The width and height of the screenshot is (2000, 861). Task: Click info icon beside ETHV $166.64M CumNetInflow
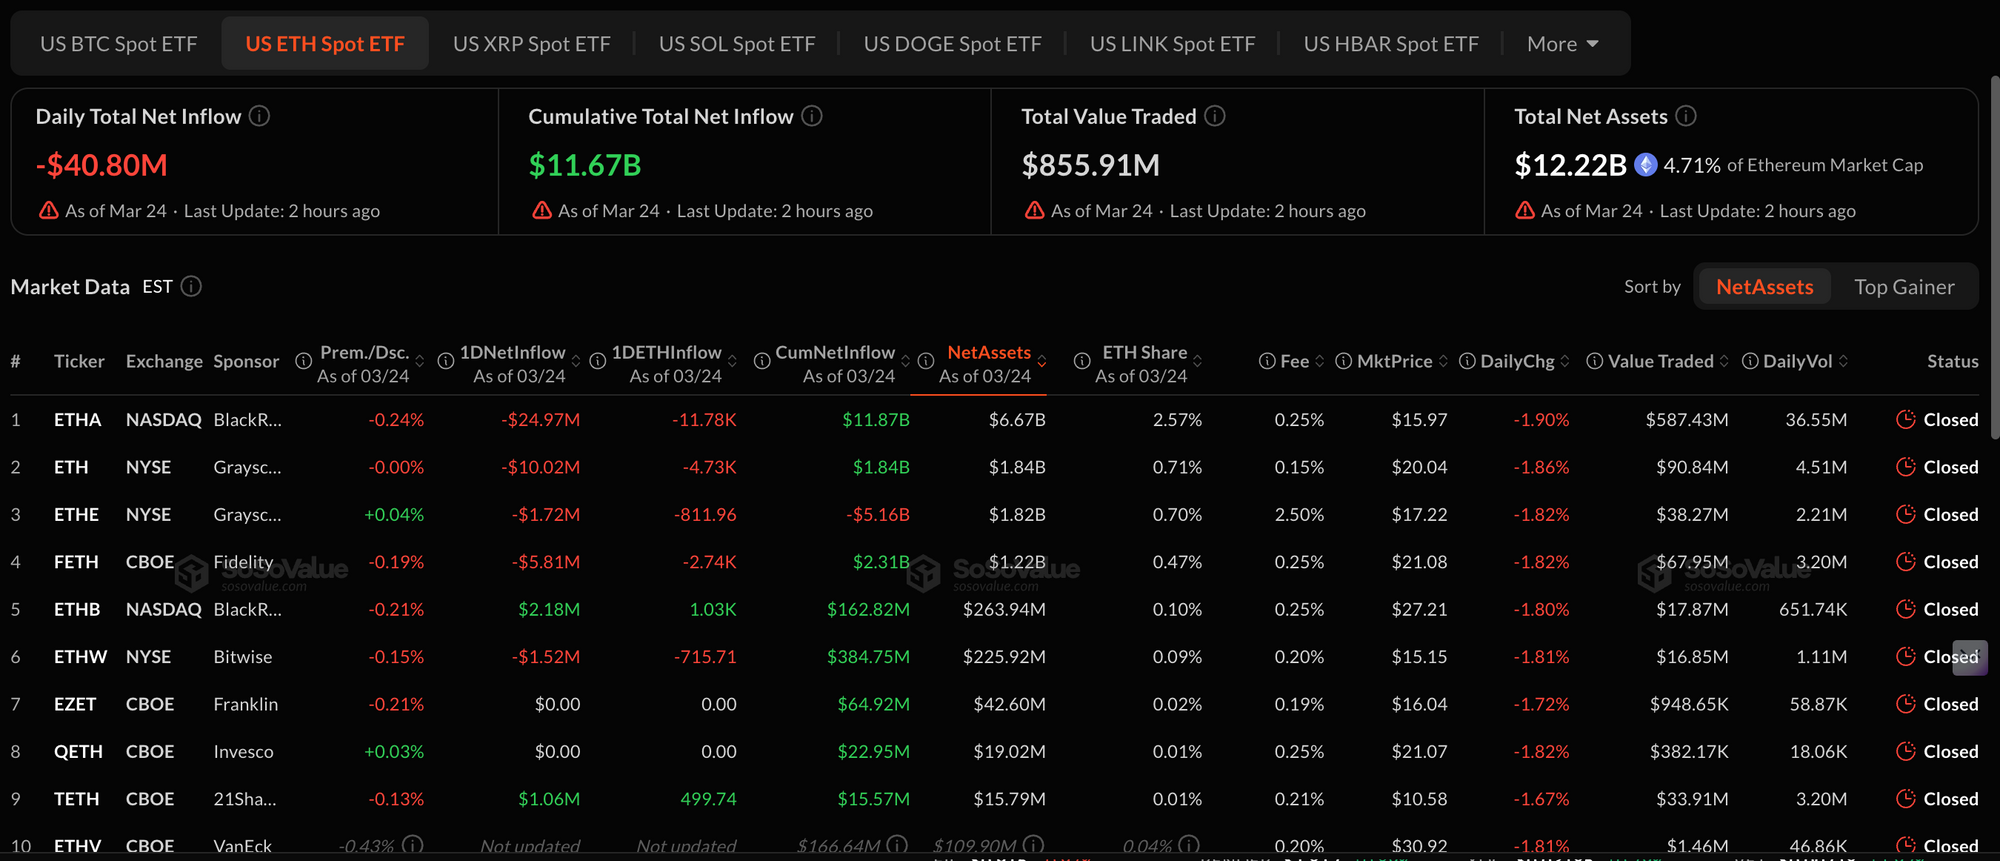(897, 846)
